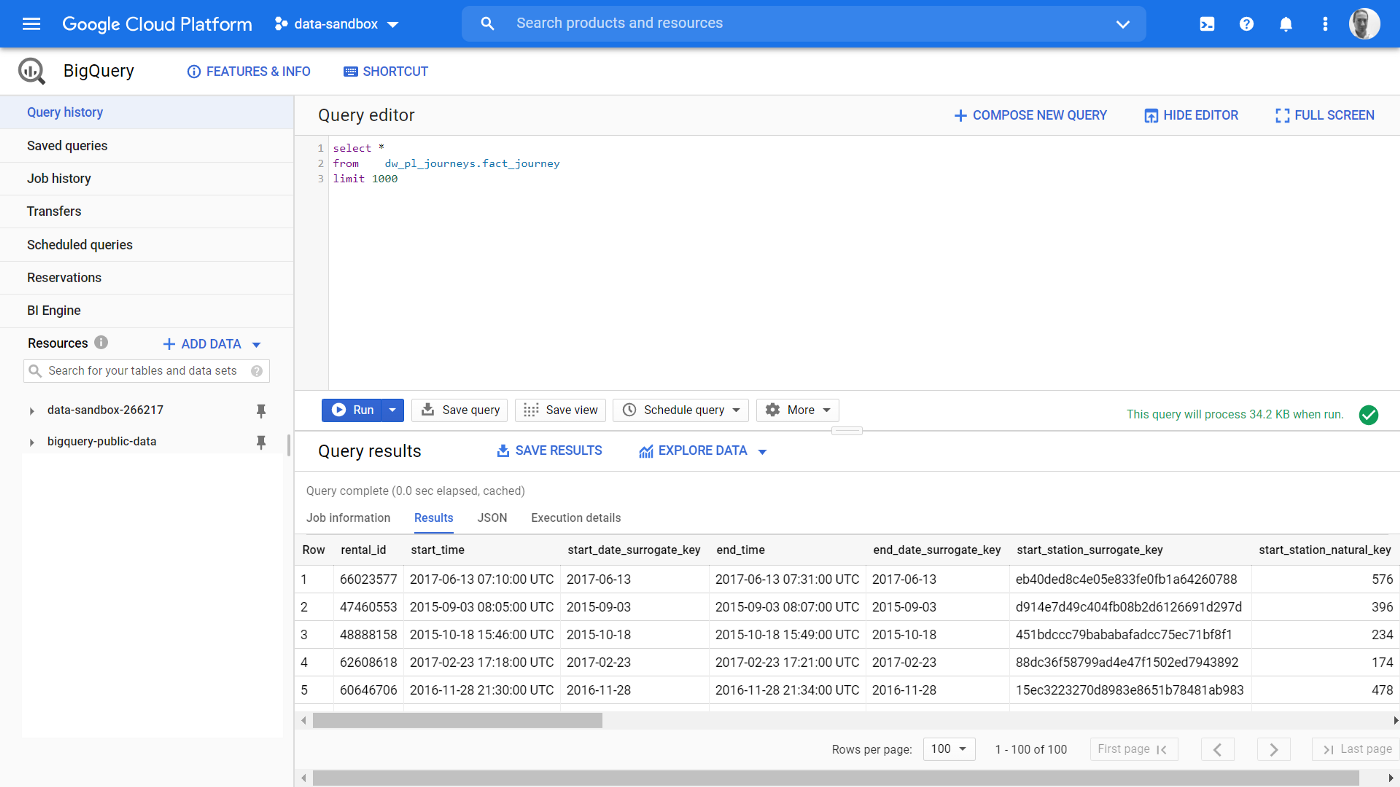Screen dimensions: 1400x787
Task: Switch to the Results tab
Action: tap(434, 518)
